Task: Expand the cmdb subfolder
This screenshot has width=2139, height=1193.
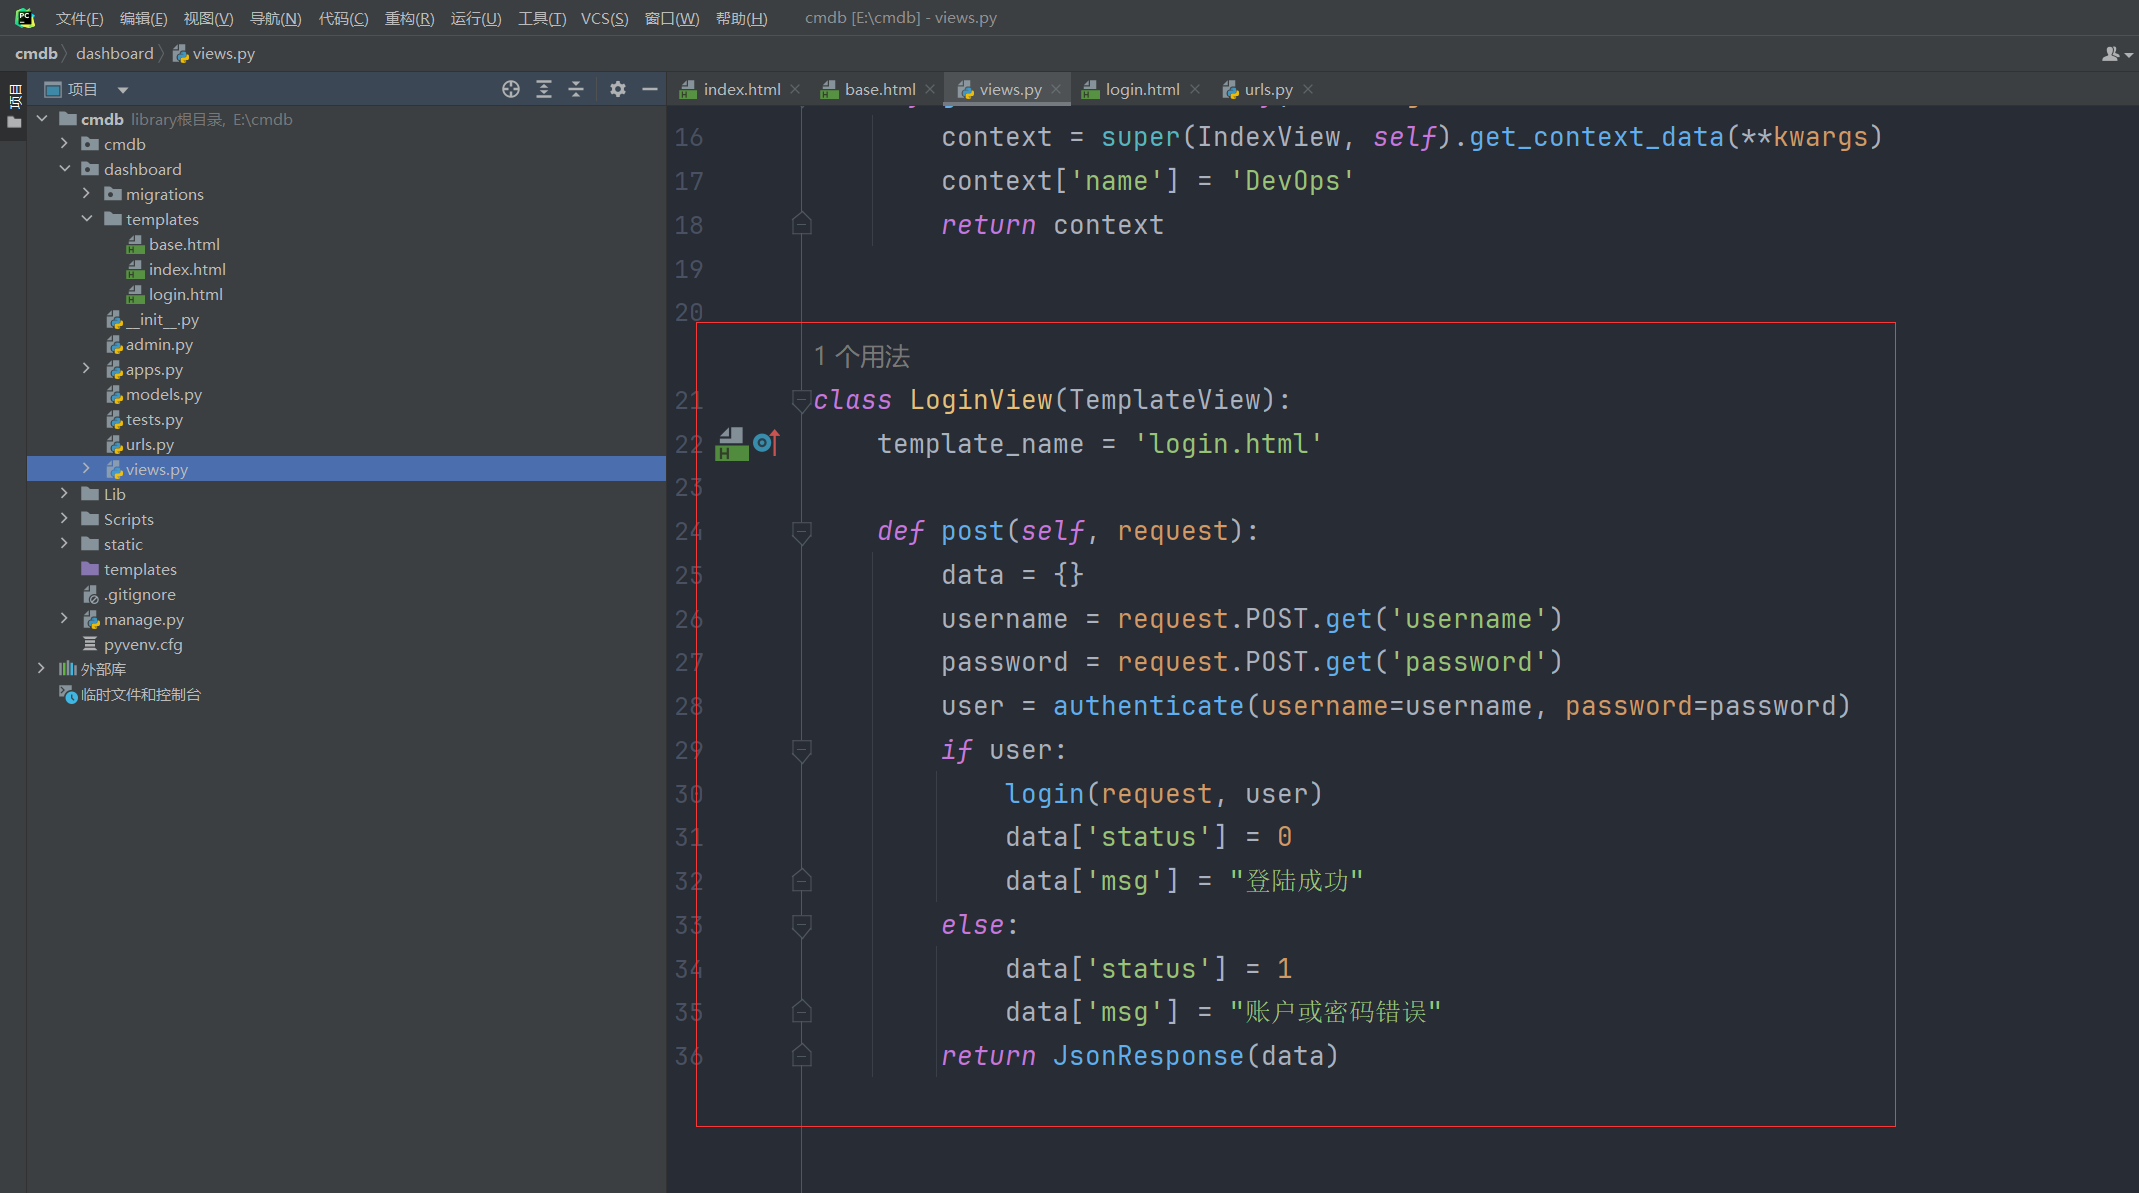Action: 64,144
